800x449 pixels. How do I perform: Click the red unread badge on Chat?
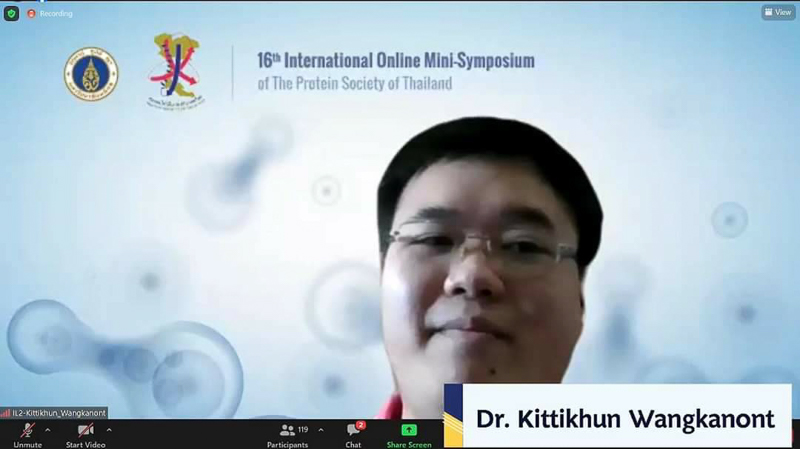coord(360,425)
